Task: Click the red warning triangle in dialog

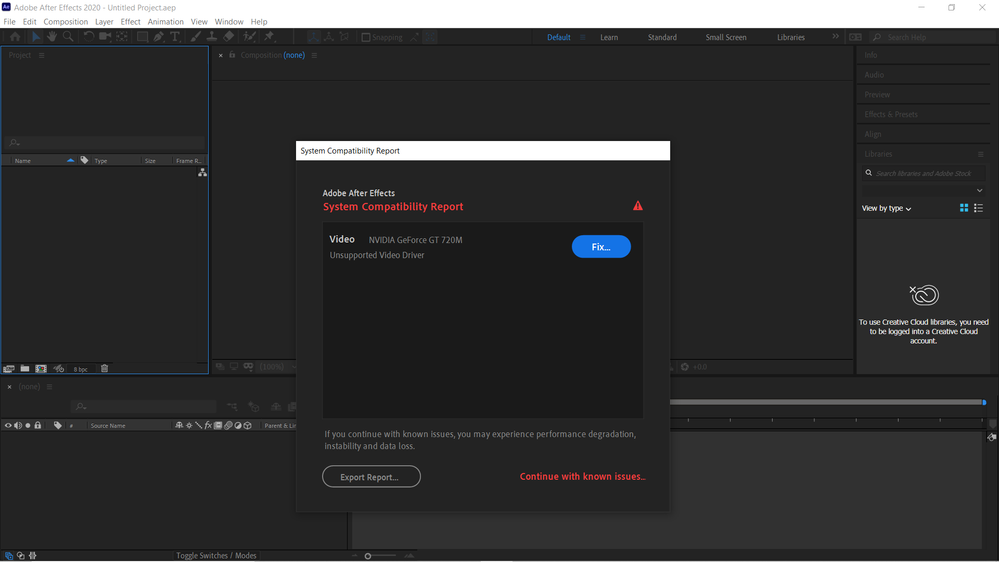Action: 638,205
